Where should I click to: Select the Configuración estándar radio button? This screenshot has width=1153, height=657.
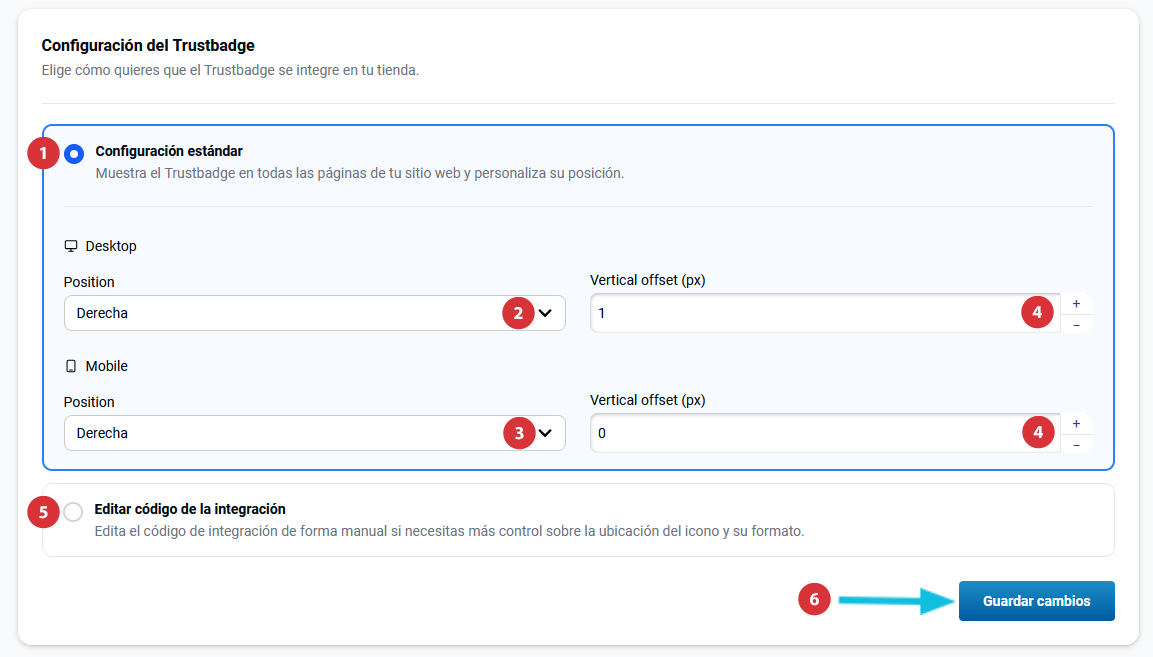pyautogui.click(x=74, y=154)
